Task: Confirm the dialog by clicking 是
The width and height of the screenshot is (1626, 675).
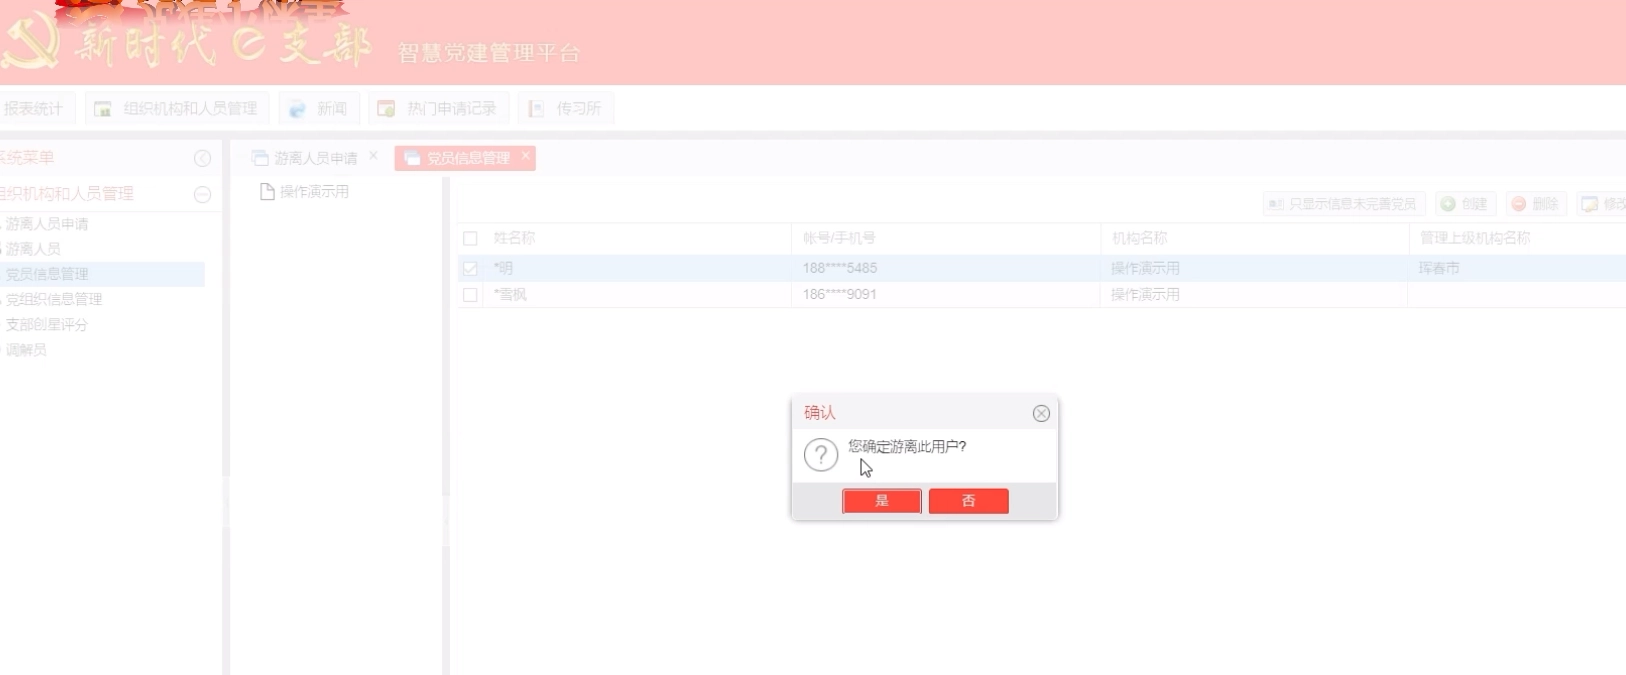Action: tap(881, 501)
